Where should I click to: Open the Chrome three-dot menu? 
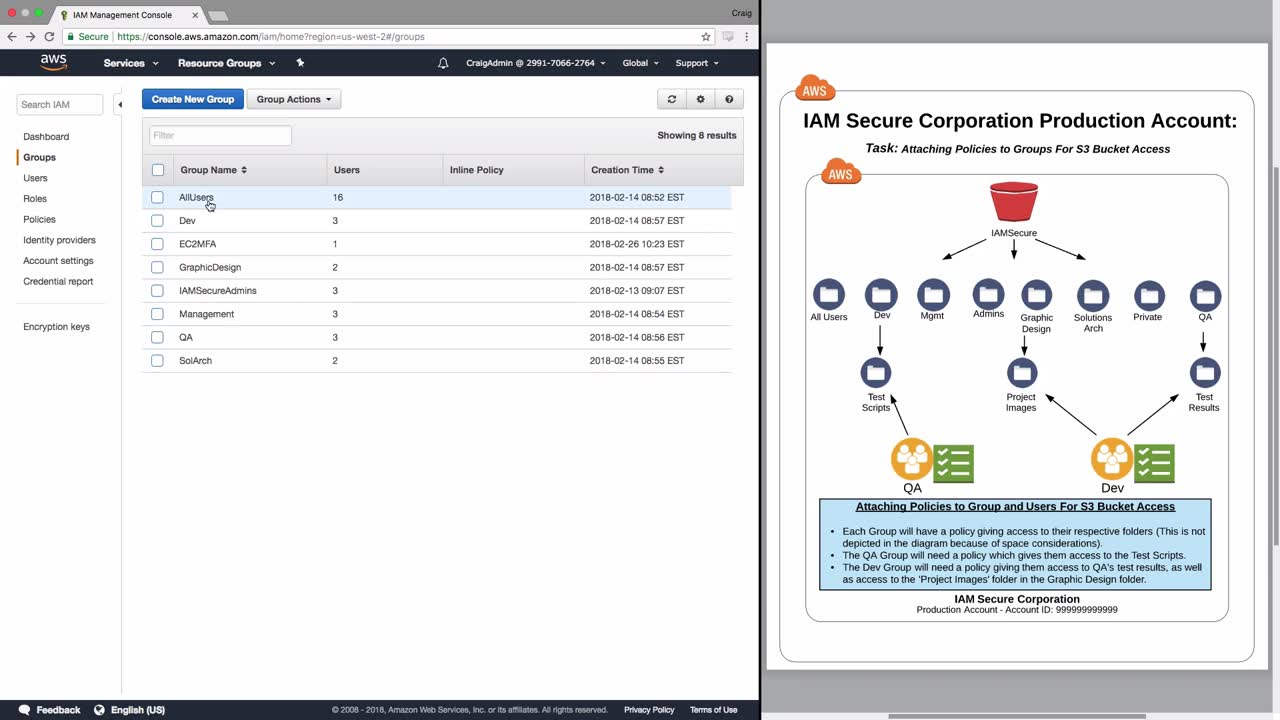(746, 36)
